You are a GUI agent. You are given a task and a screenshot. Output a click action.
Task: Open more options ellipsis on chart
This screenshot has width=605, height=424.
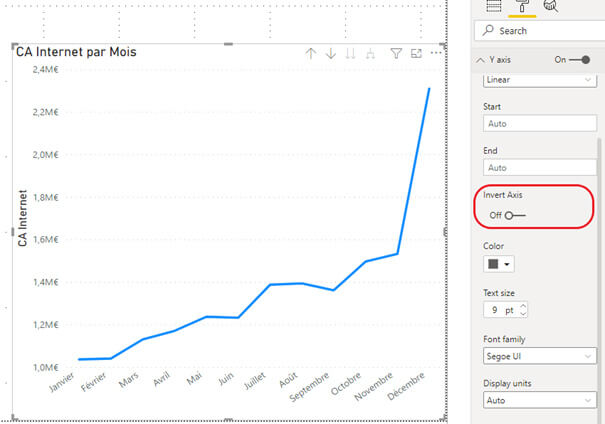(x=436, y=53)
